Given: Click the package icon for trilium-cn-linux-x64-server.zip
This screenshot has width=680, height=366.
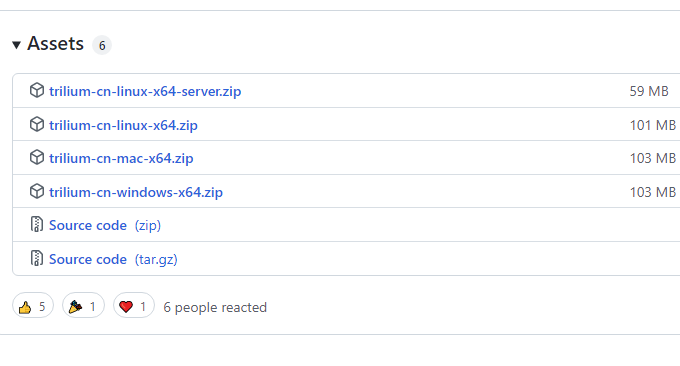Looking at the screenshot, I should 37,91.
